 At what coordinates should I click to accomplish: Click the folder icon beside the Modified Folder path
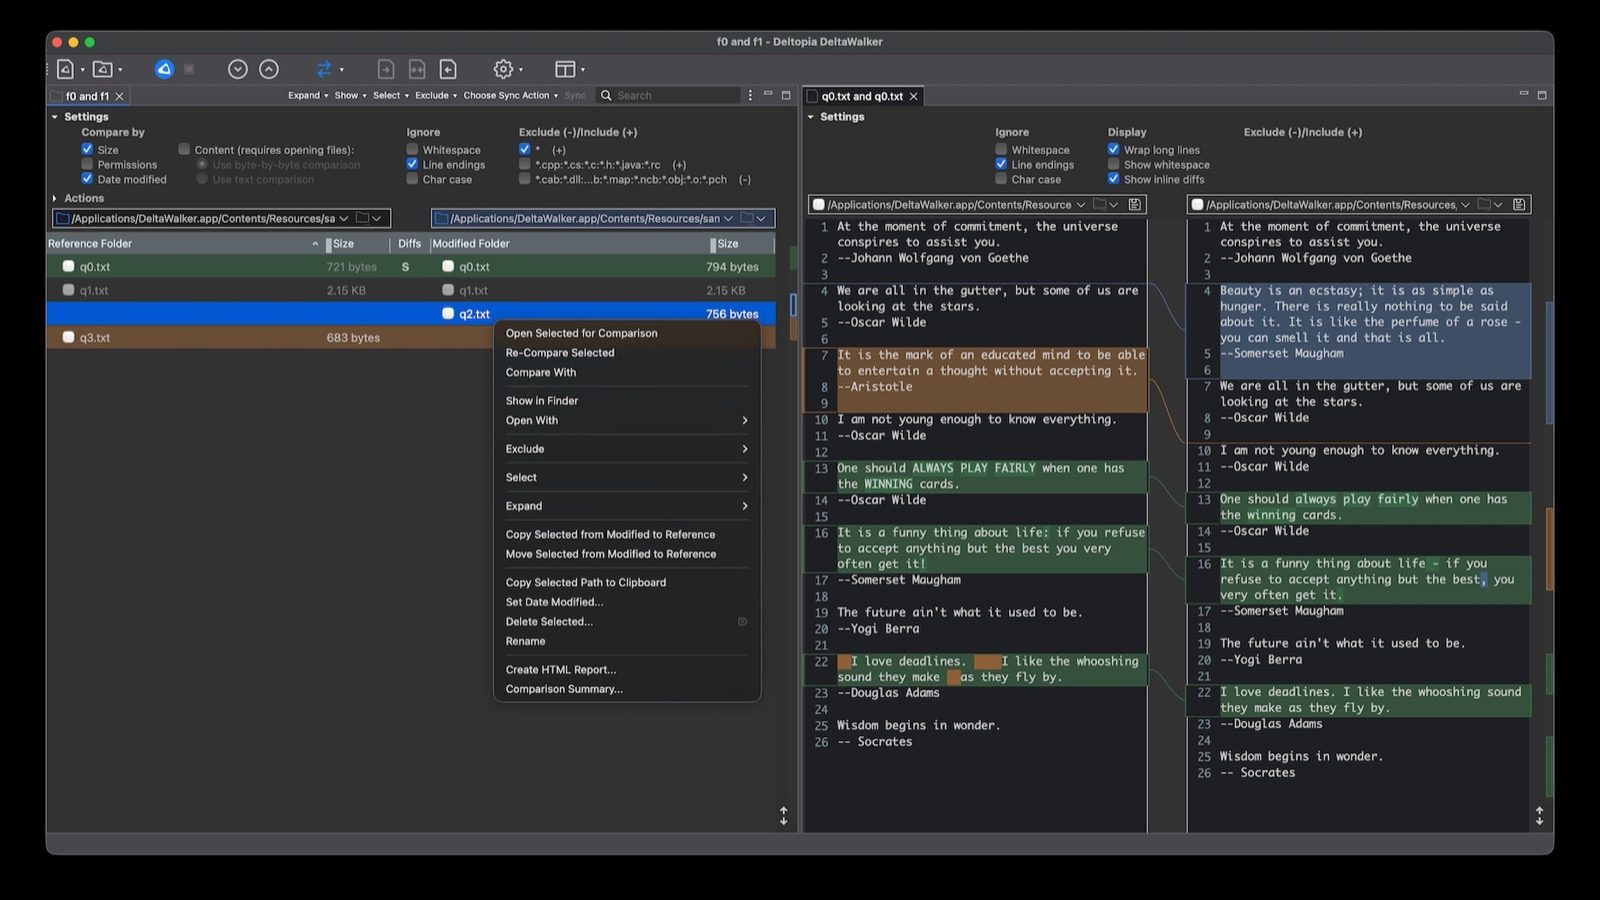pos(747,218)
